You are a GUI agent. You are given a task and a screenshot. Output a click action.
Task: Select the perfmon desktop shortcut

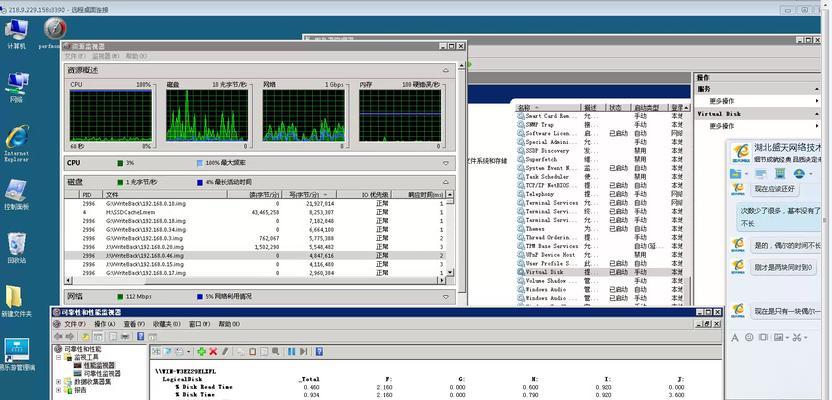[55, 33]
